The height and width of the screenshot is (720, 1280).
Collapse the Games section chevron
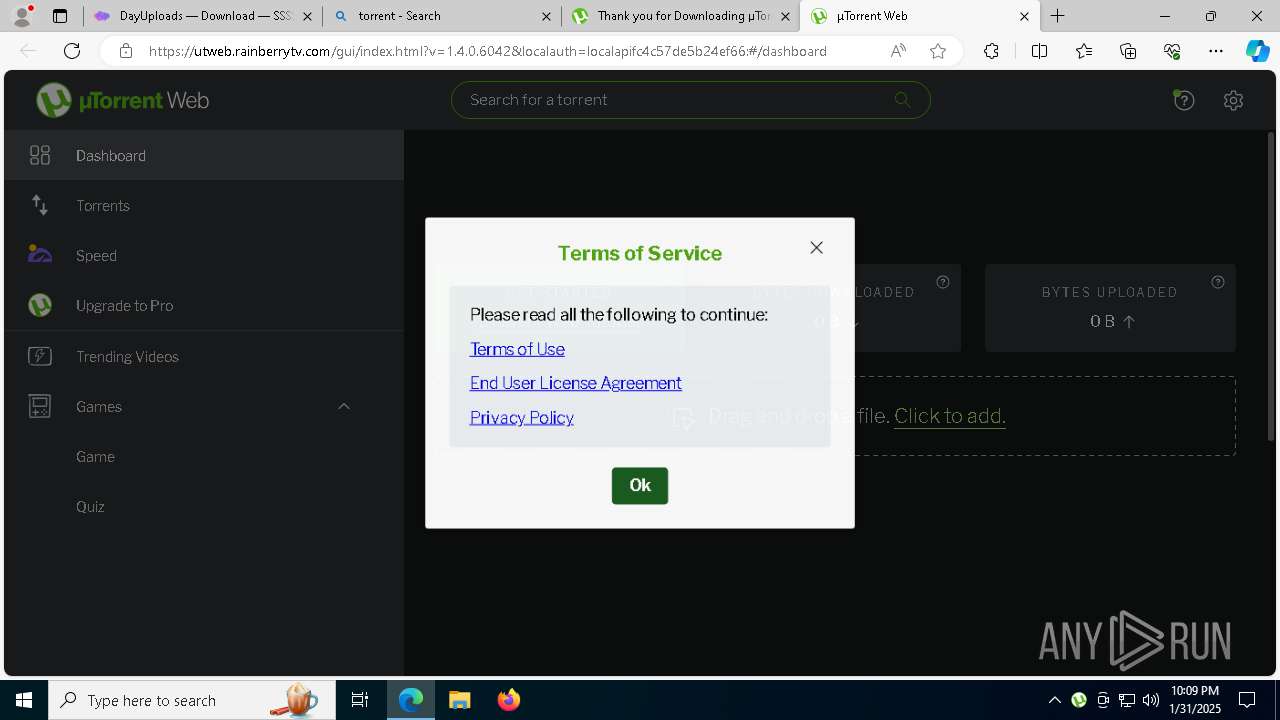point(344,406)
